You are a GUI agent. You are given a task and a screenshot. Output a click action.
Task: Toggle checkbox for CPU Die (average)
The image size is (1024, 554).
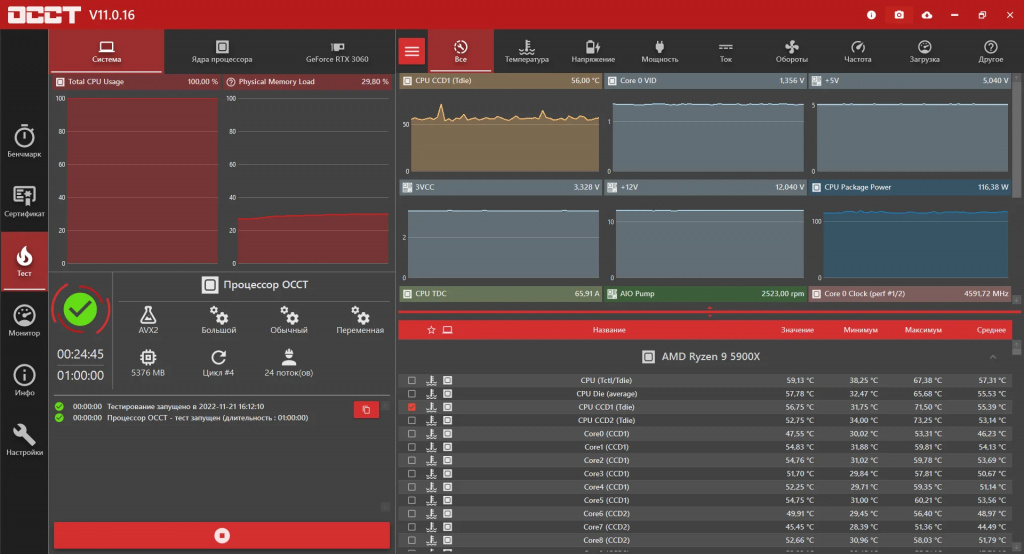coord(411,394)
